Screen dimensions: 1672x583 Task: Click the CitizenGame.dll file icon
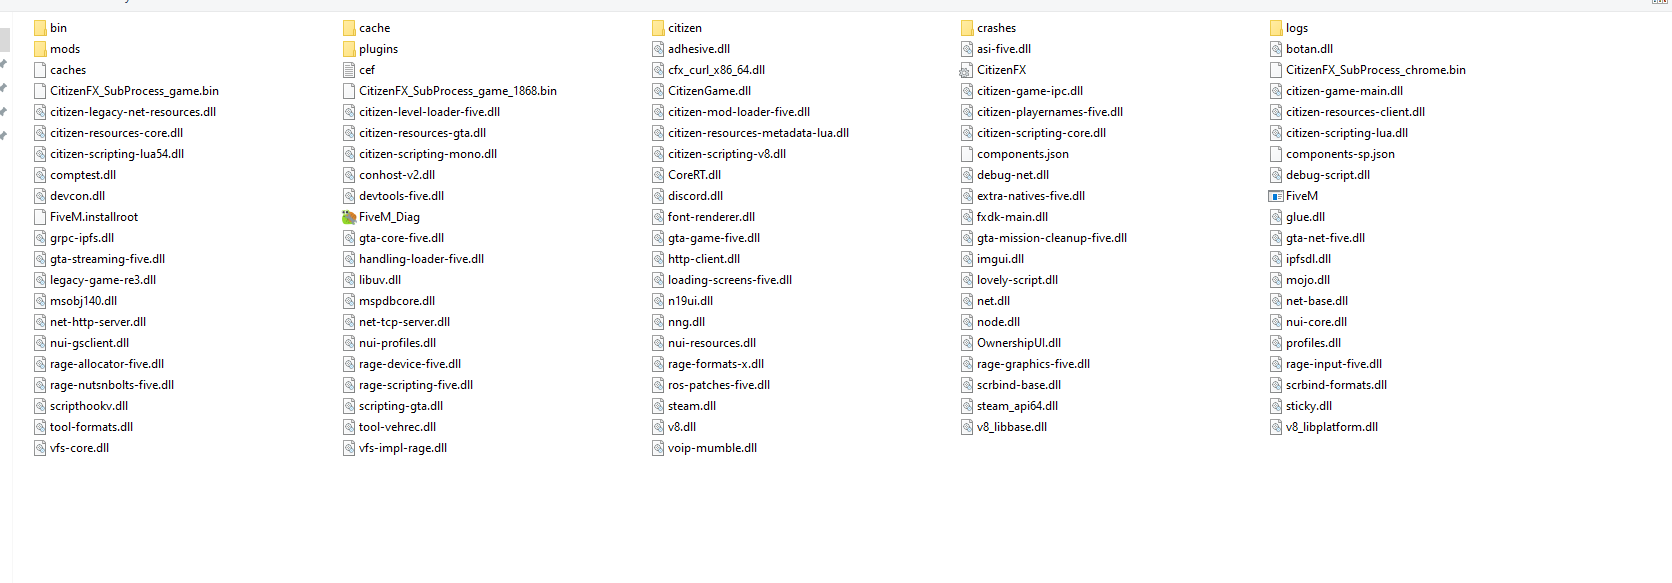[x=658, y=91]
